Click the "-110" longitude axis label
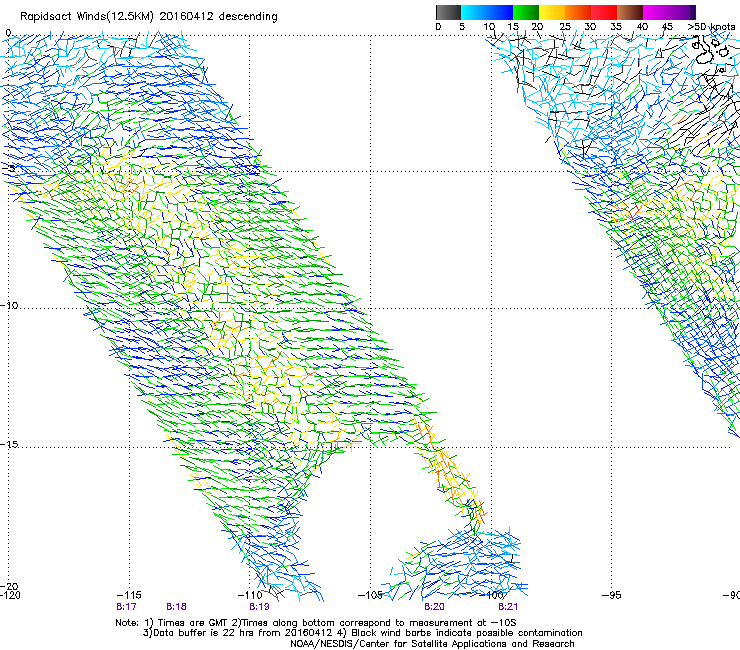The height and width of the screenshot is (650, 740). (250, 595)
